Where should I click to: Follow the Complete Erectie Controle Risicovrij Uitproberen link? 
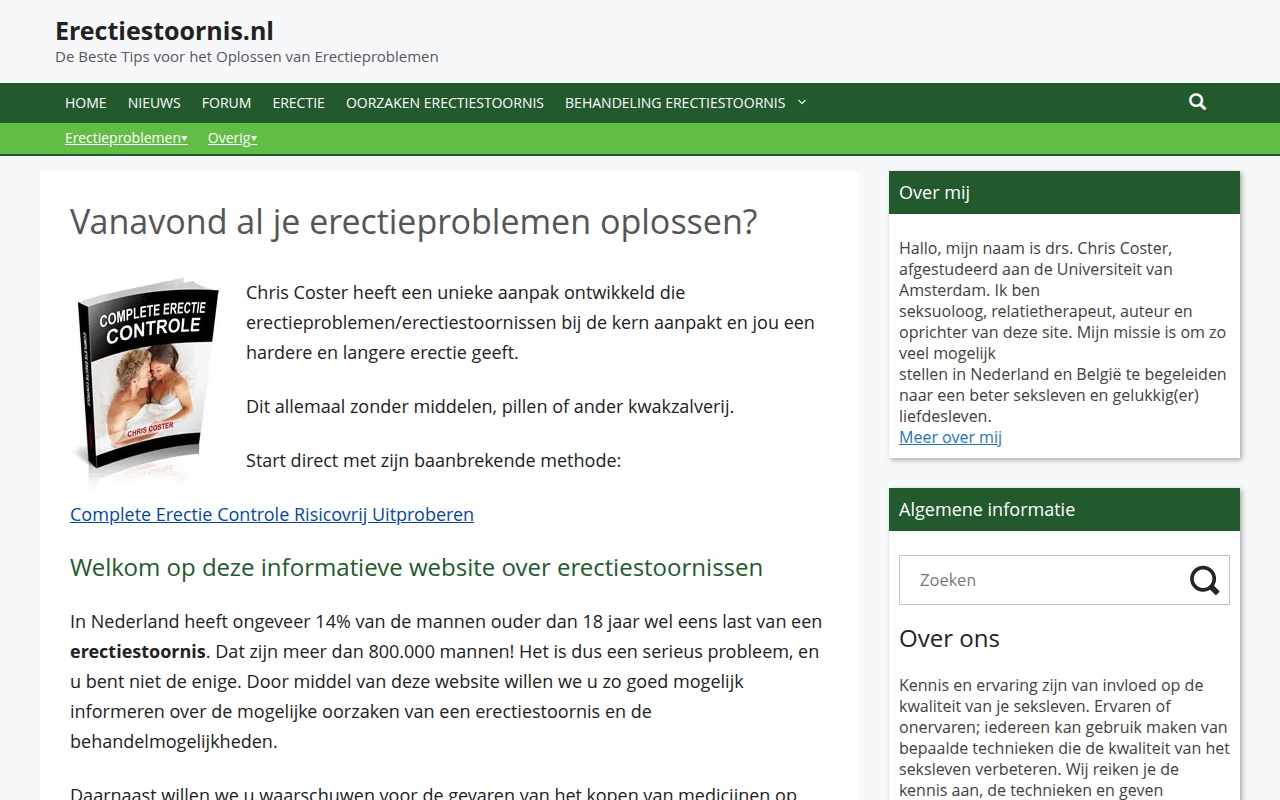[272, 514]
